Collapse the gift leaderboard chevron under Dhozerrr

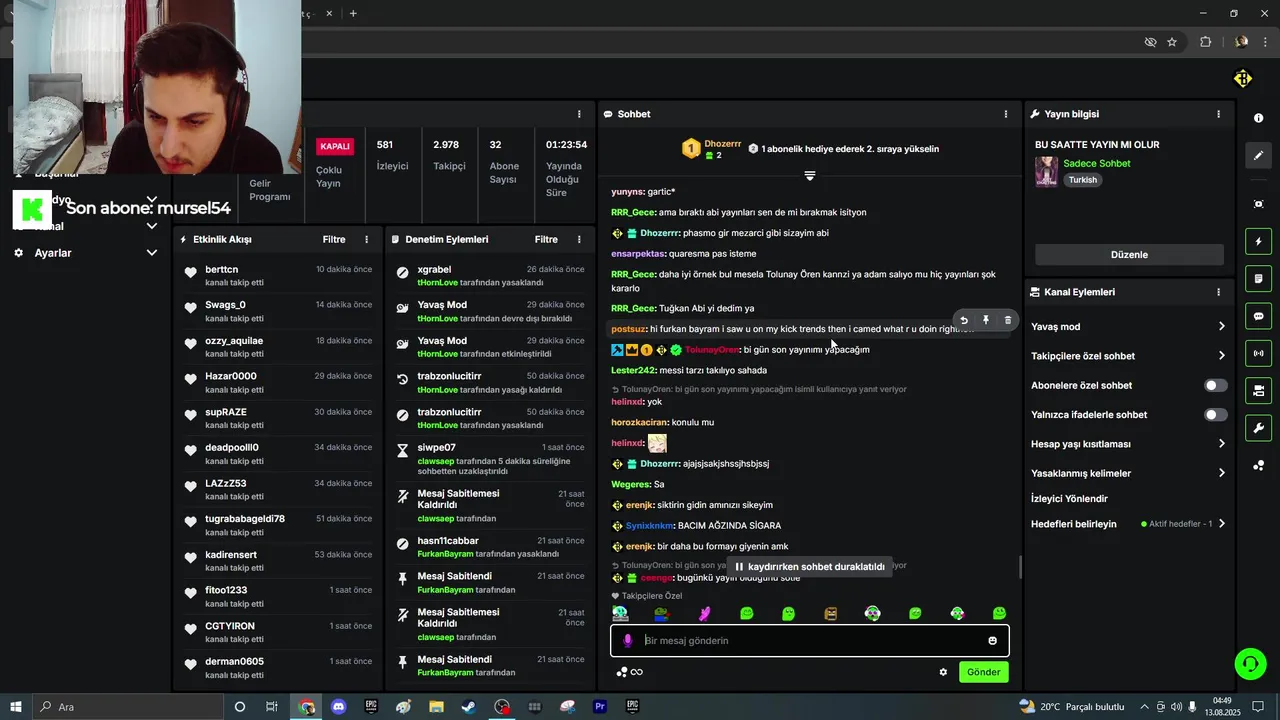(x=810, y=176)
